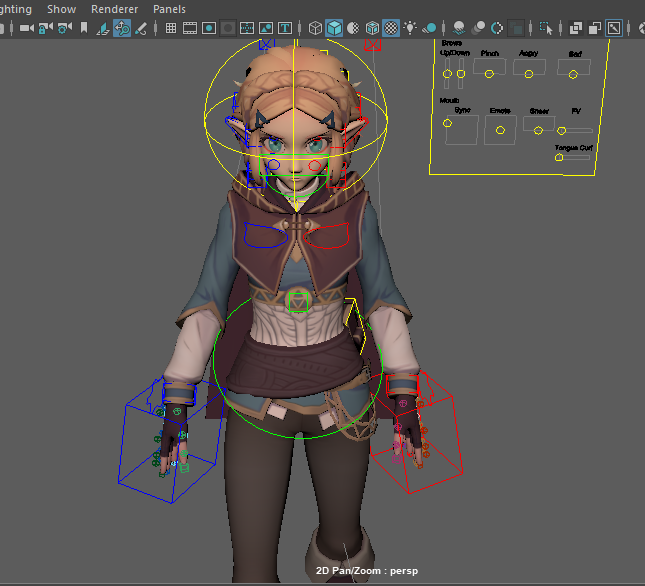This screenshot has width=645, height=586.
Task: Select the green square belt buckle control
Action: coord(298,302)
